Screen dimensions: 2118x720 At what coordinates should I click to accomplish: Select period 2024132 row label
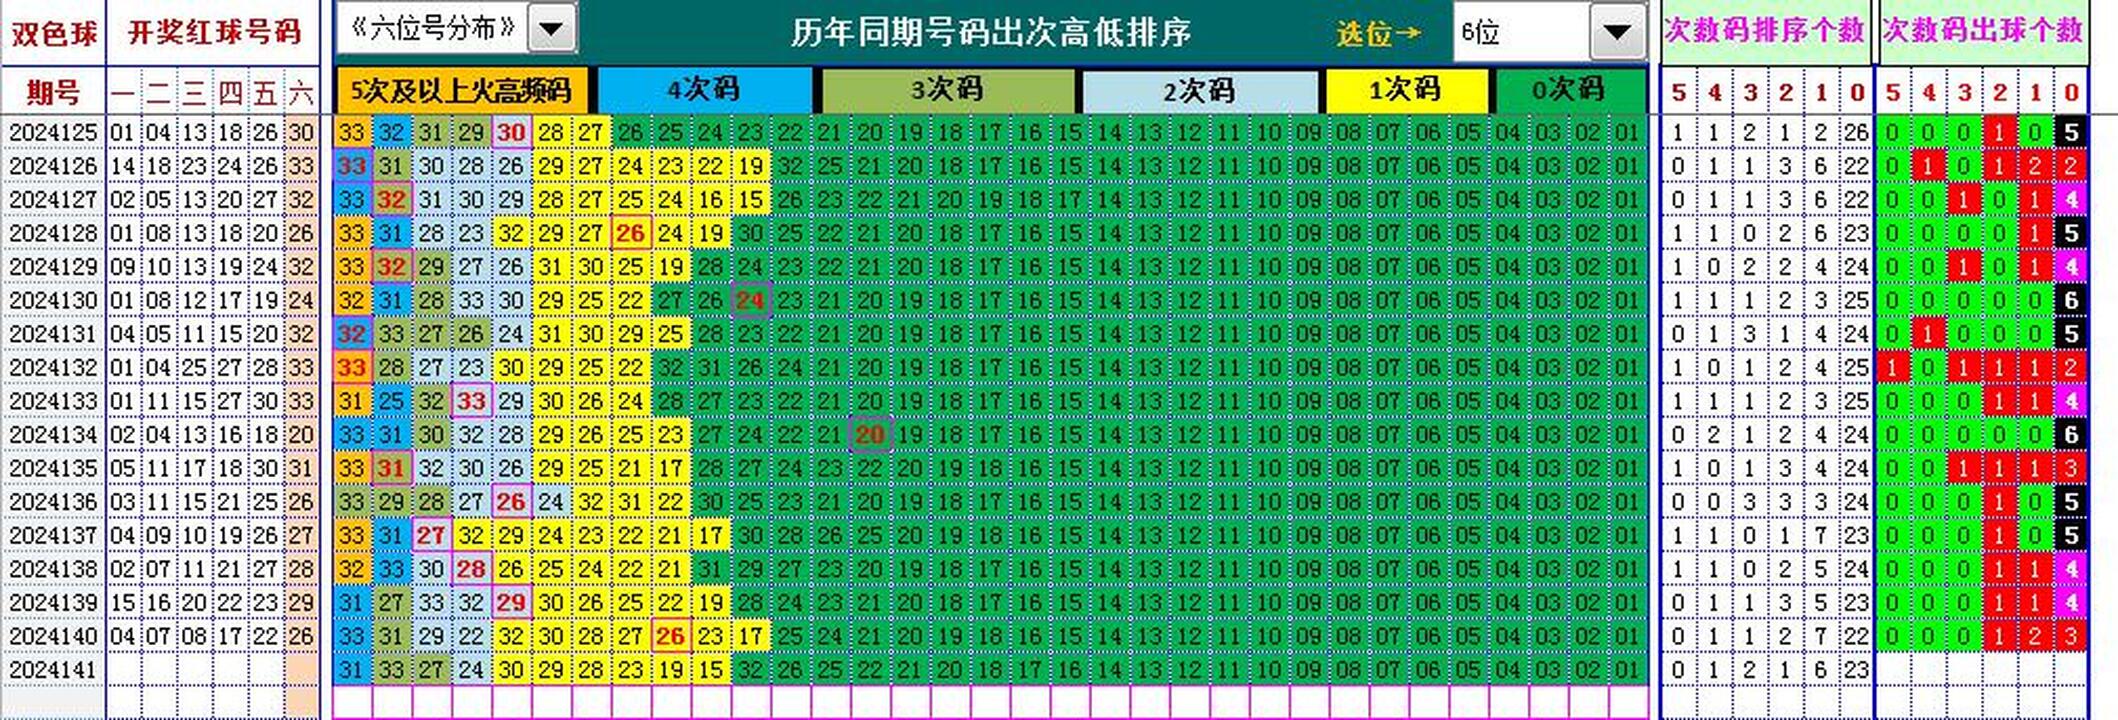53,367
